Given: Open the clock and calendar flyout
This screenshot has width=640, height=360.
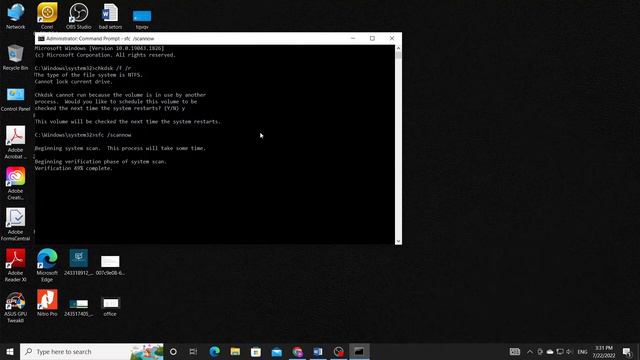Looking at the screenshot, I should (604, 351).
